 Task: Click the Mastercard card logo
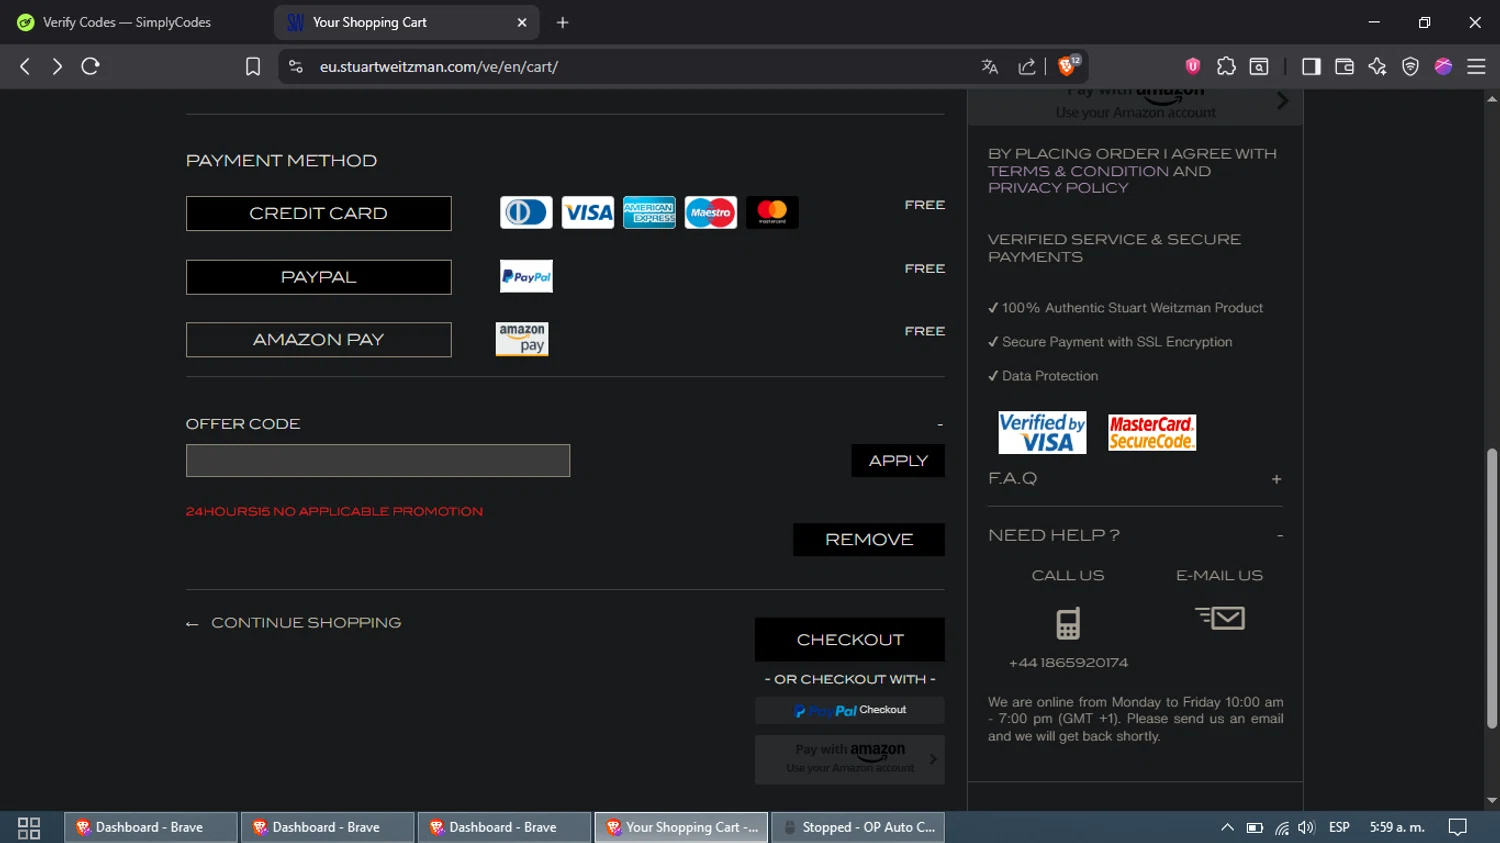[772, 212]
